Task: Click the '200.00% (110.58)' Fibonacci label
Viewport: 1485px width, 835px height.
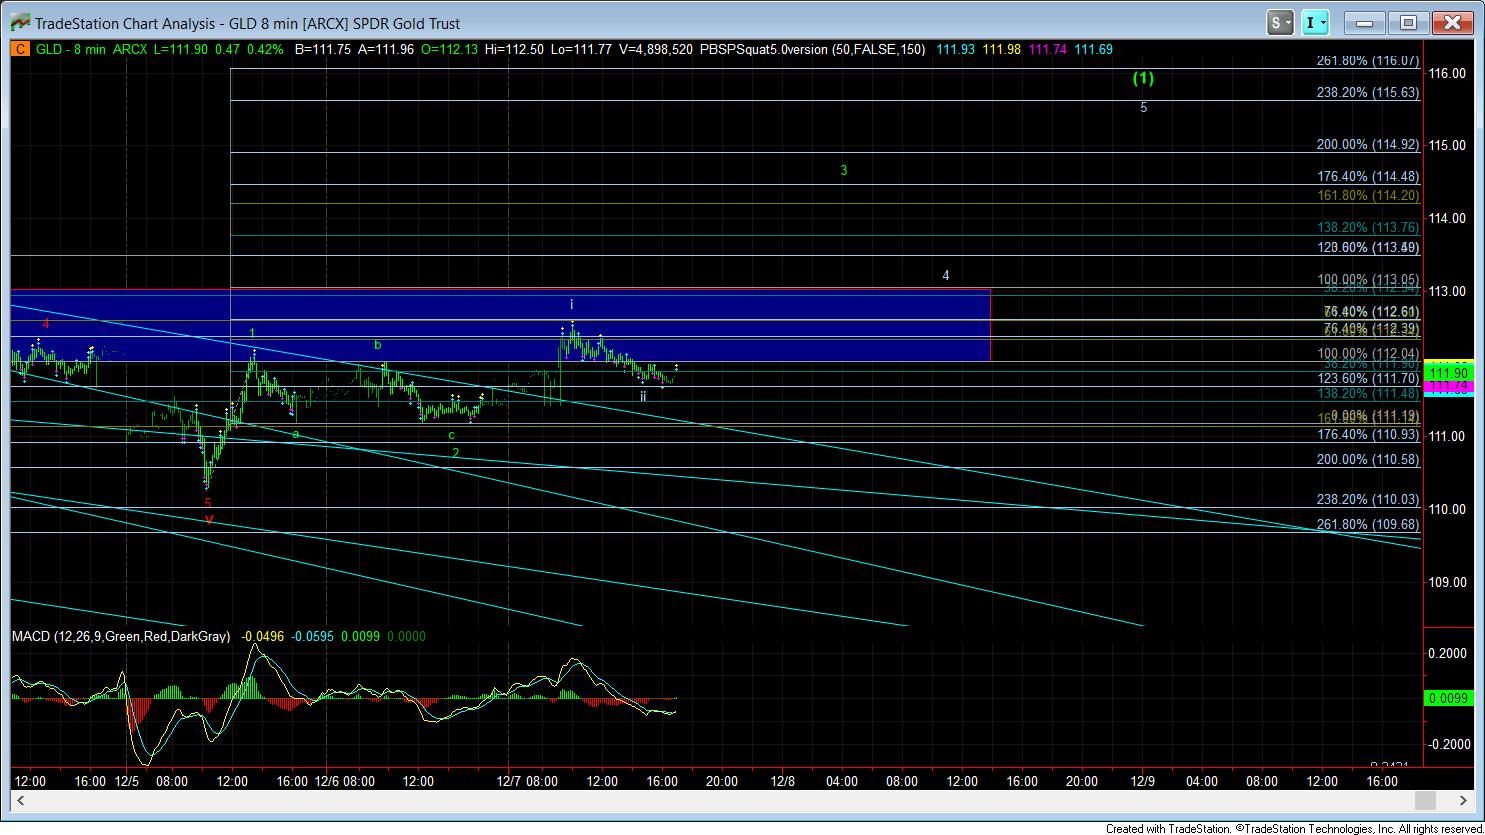Action: point(1368,460)
